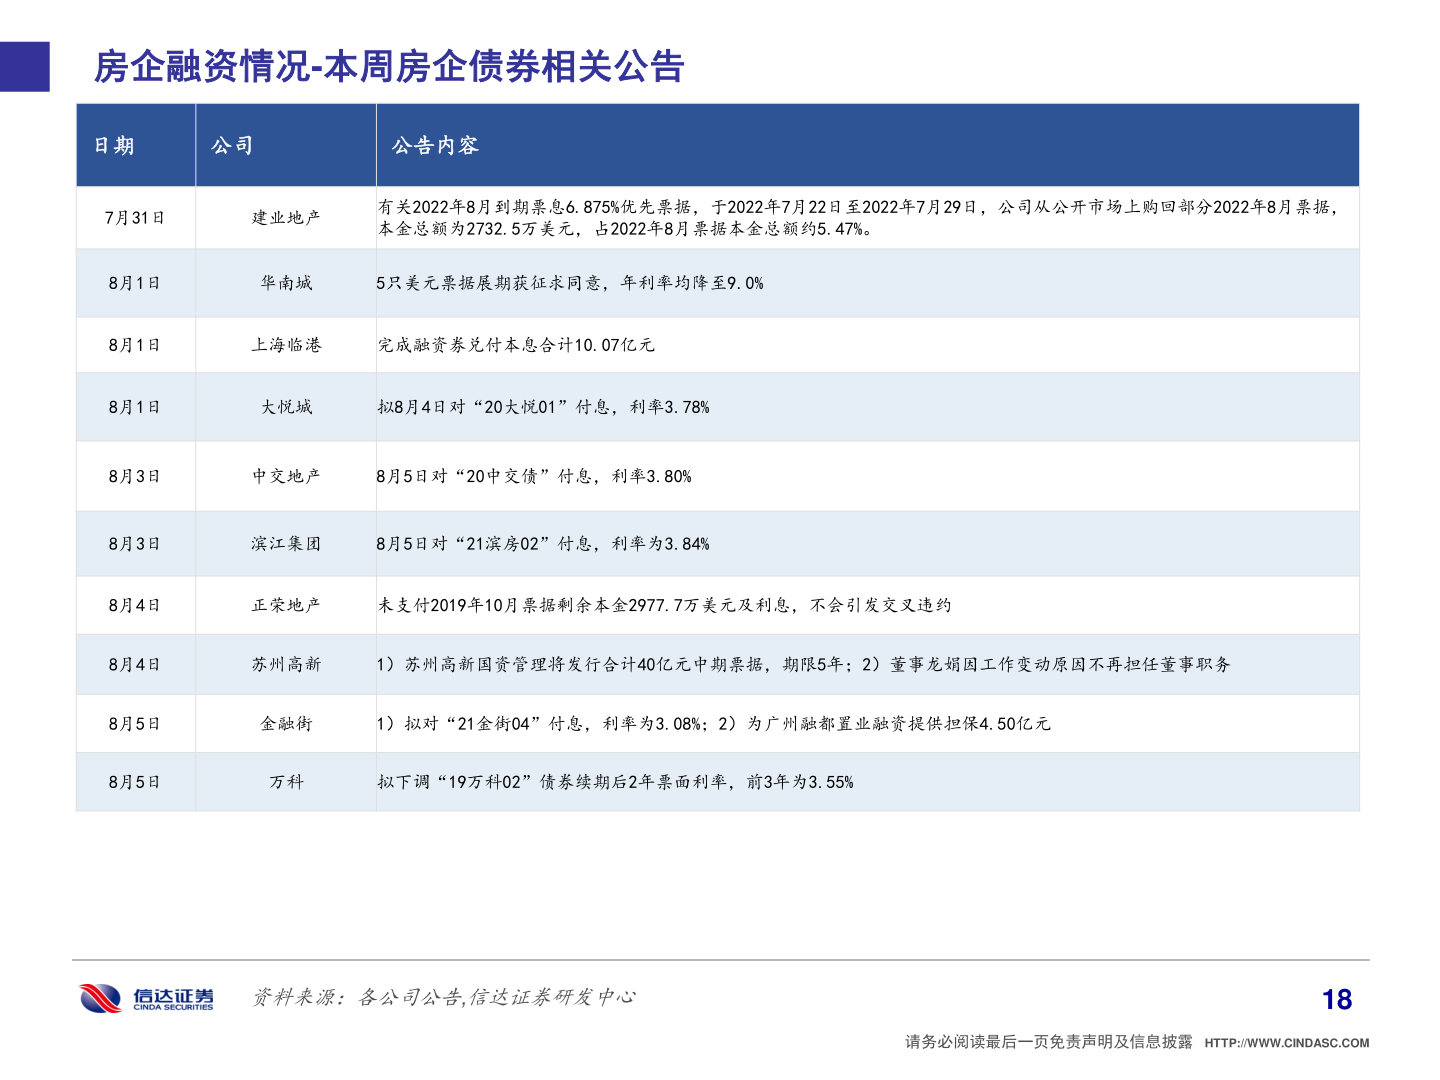Viewport: 1440px width, 1080px height.
Task: Click the 请务必阅读最后一页免责声明及信息披露 disclaimer text
Action: [x=1049, y=1040]
